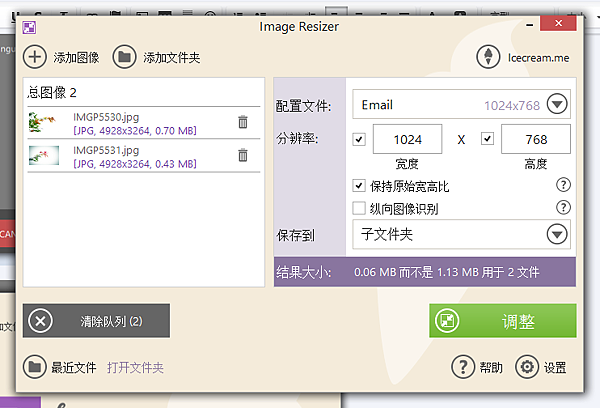The height and width of the screenshot is (408, 600).
Task: Click the Image Resizer app icon in title bar
Action: [29, 28]
